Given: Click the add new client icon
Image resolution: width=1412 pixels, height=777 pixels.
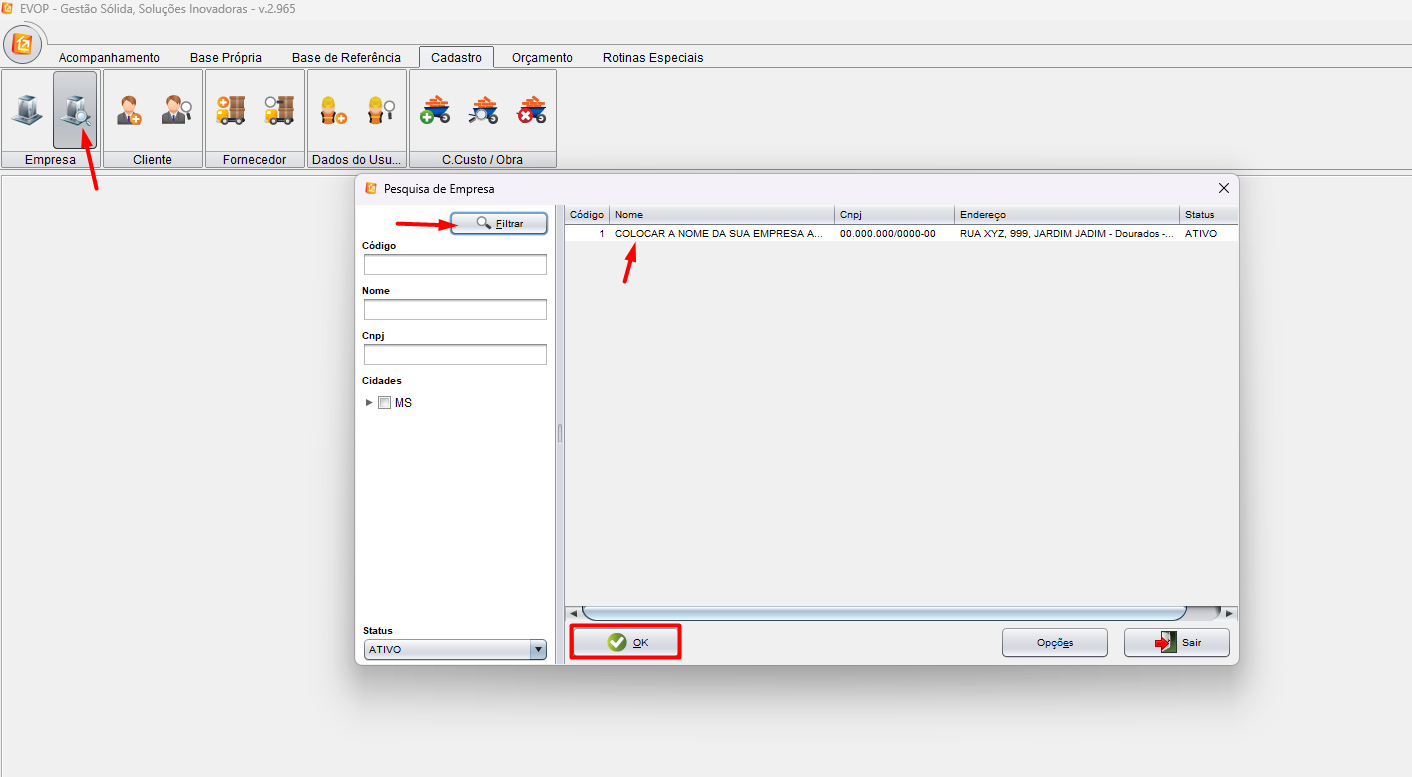Looking at the screenshot, I should tap(129, 110).
